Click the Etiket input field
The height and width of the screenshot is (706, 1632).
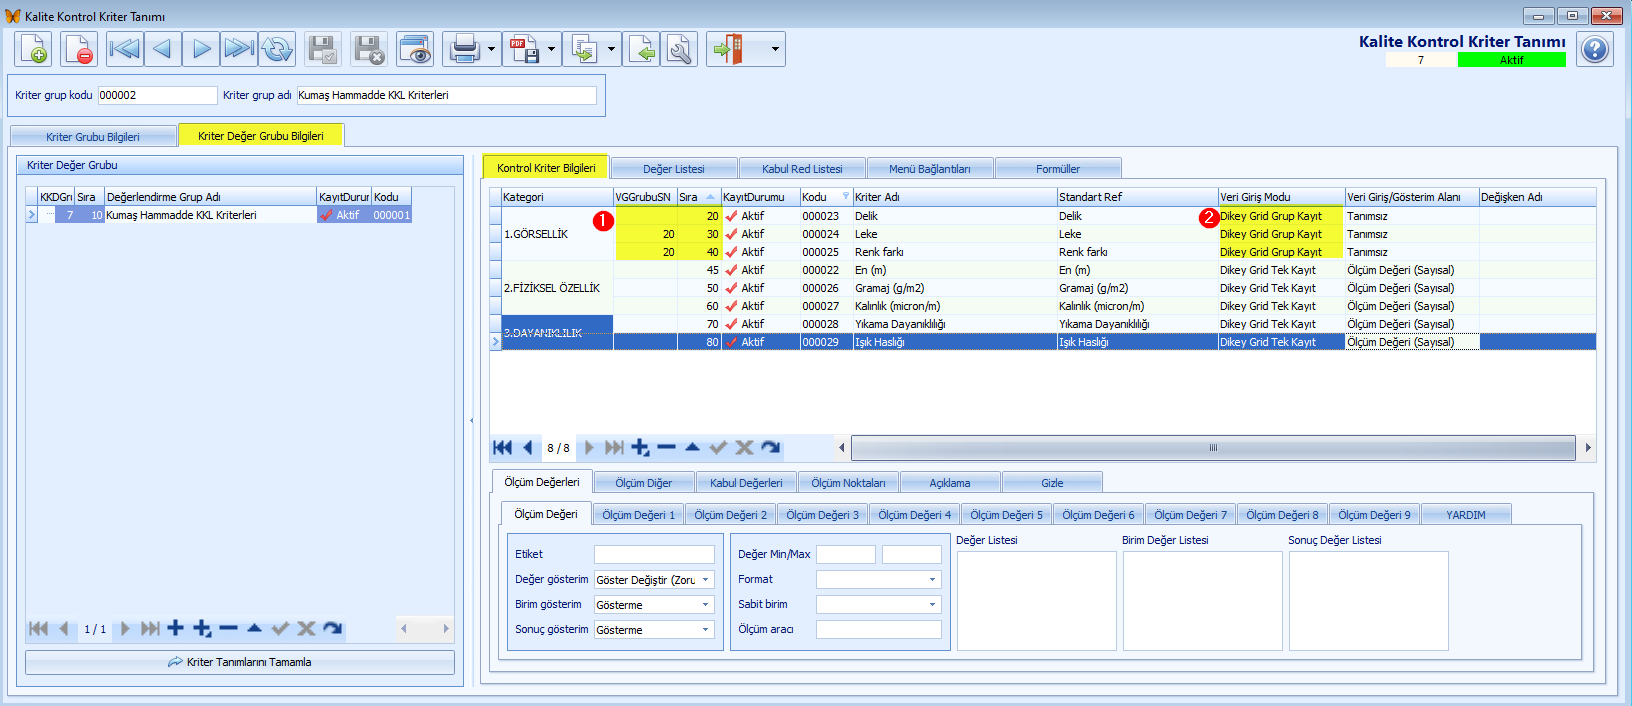tap(654, 554)
